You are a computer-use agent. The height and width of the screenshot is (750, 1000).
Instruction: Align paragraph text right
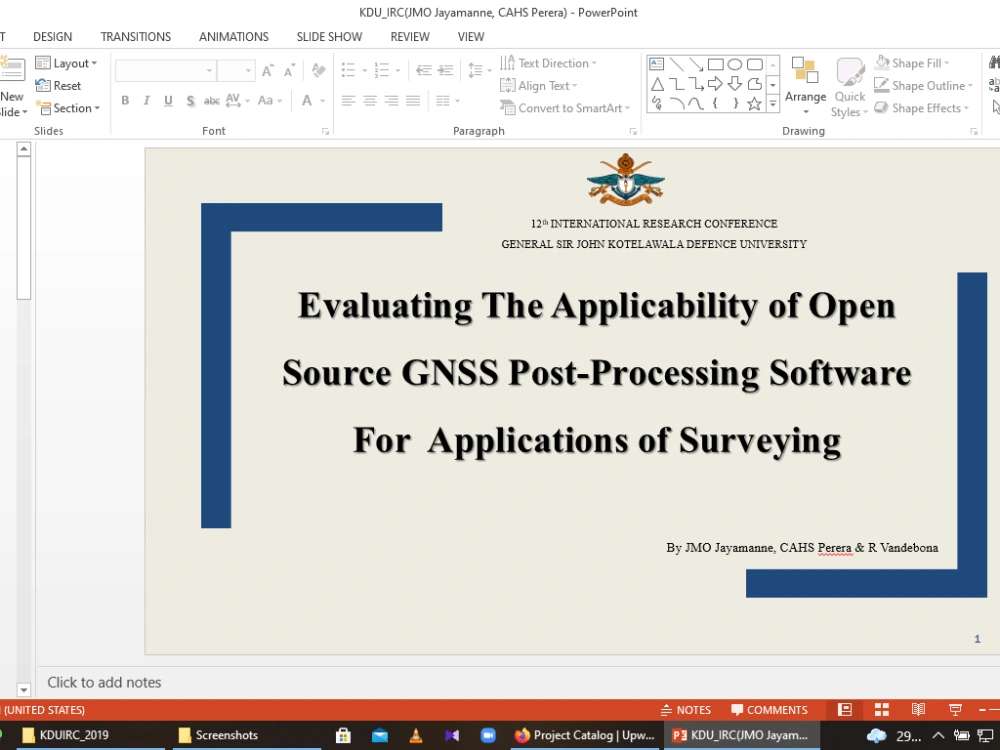click(x=392, y=101)
